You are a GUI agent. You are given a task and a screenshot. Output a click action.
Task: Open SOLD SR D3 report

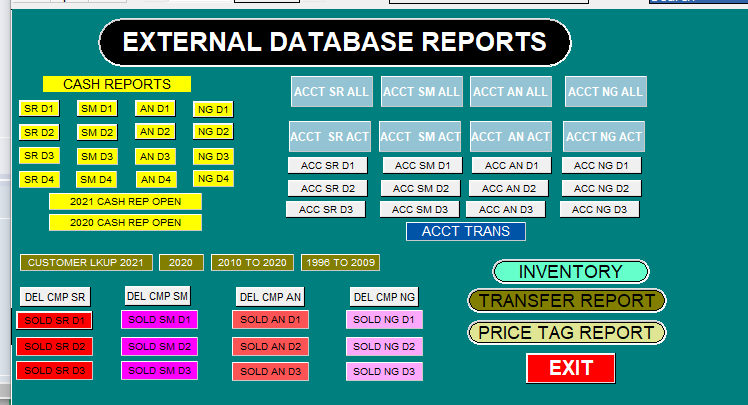[54, 371]
